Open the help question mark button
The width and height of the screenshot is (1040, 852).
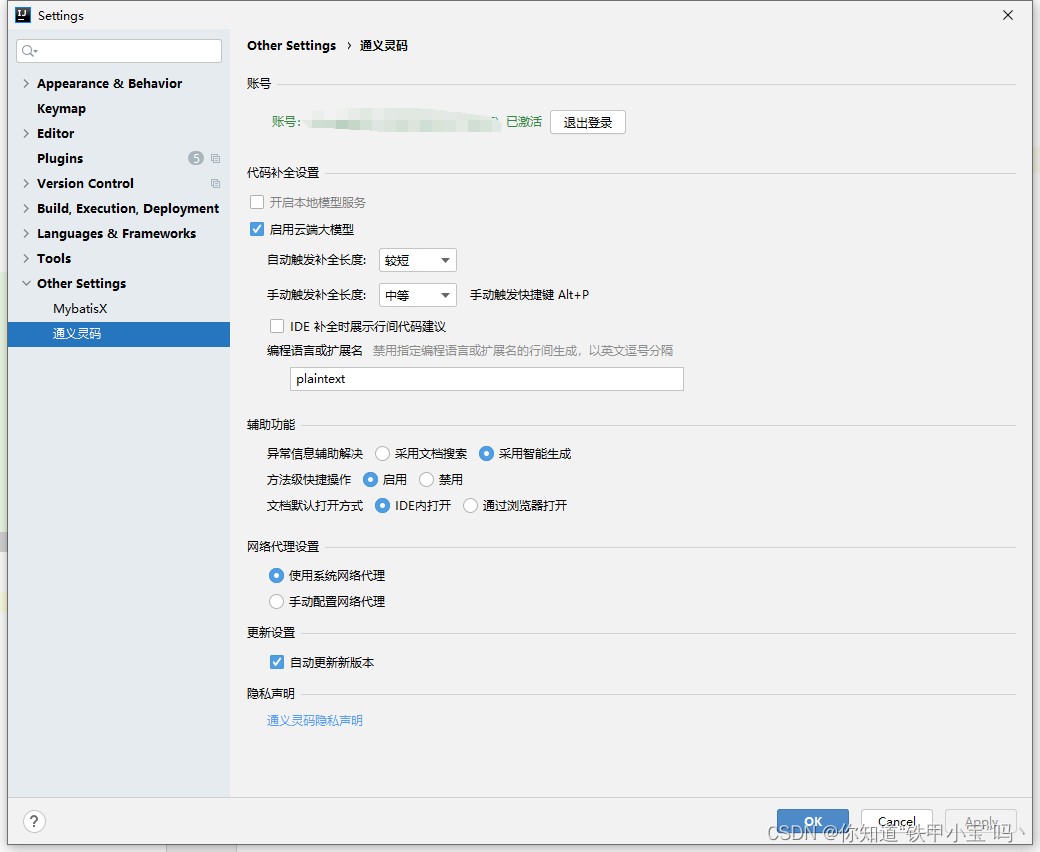34,822
